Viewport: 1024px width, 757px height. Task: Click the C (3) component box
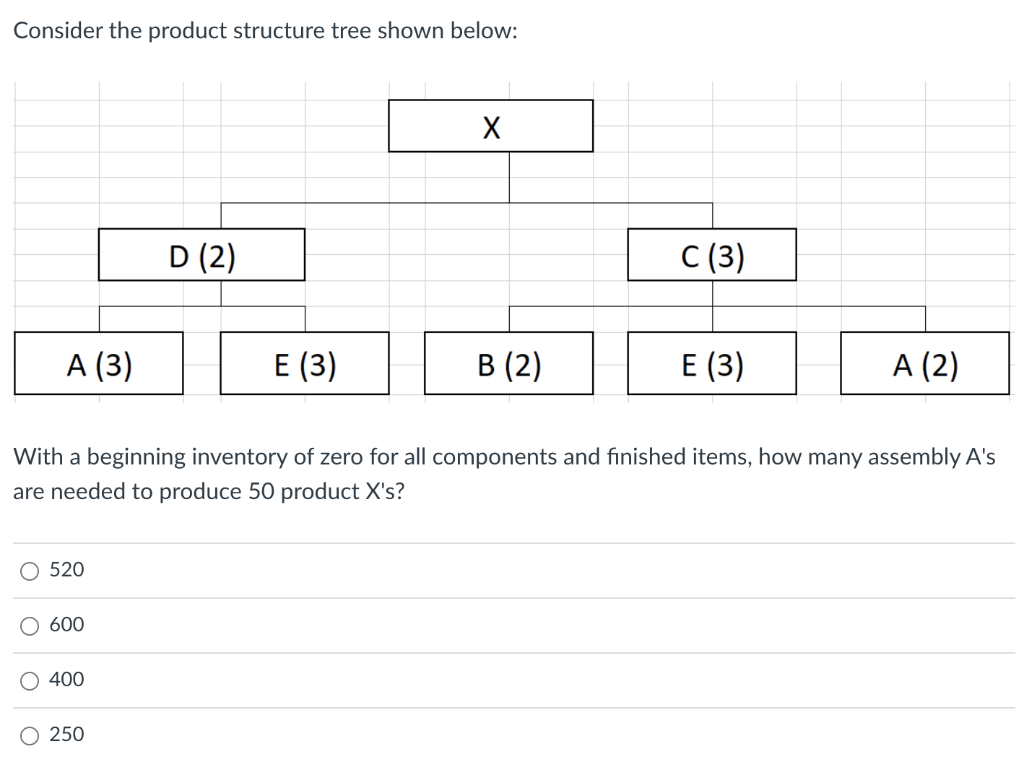coord(711,255)
